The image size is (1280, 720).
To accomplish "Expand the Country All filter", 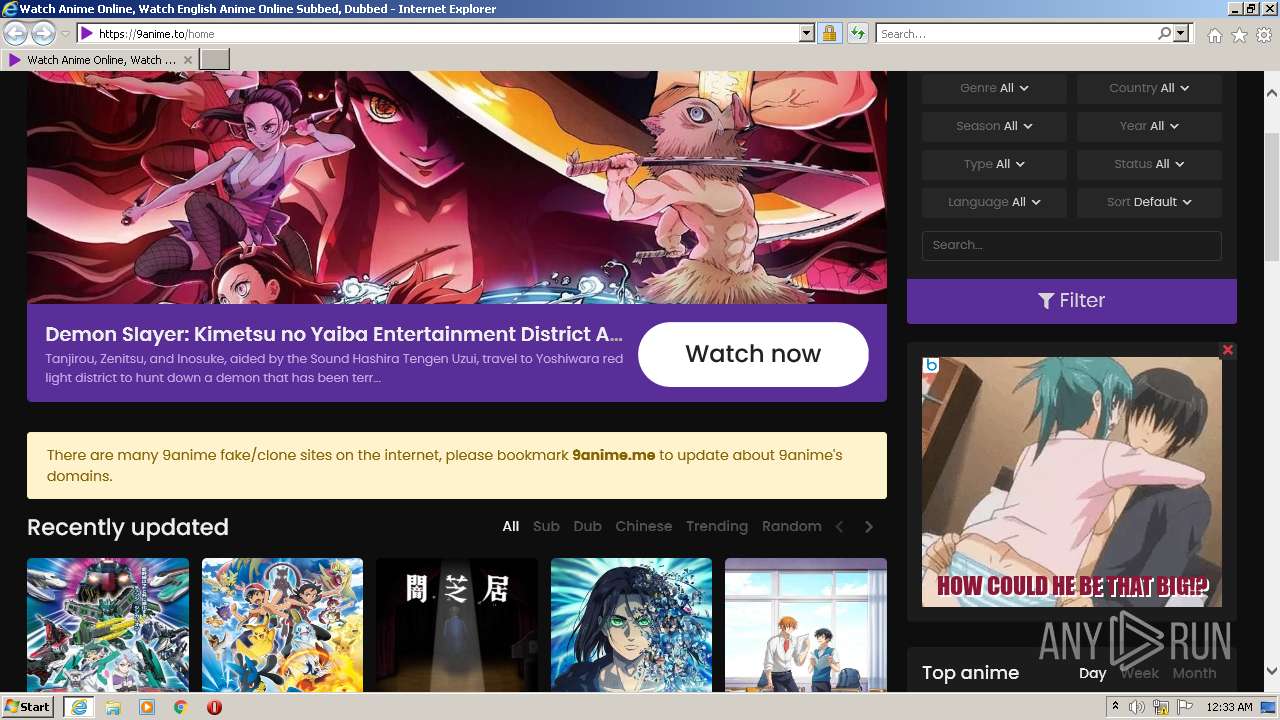I will 1149,88.
